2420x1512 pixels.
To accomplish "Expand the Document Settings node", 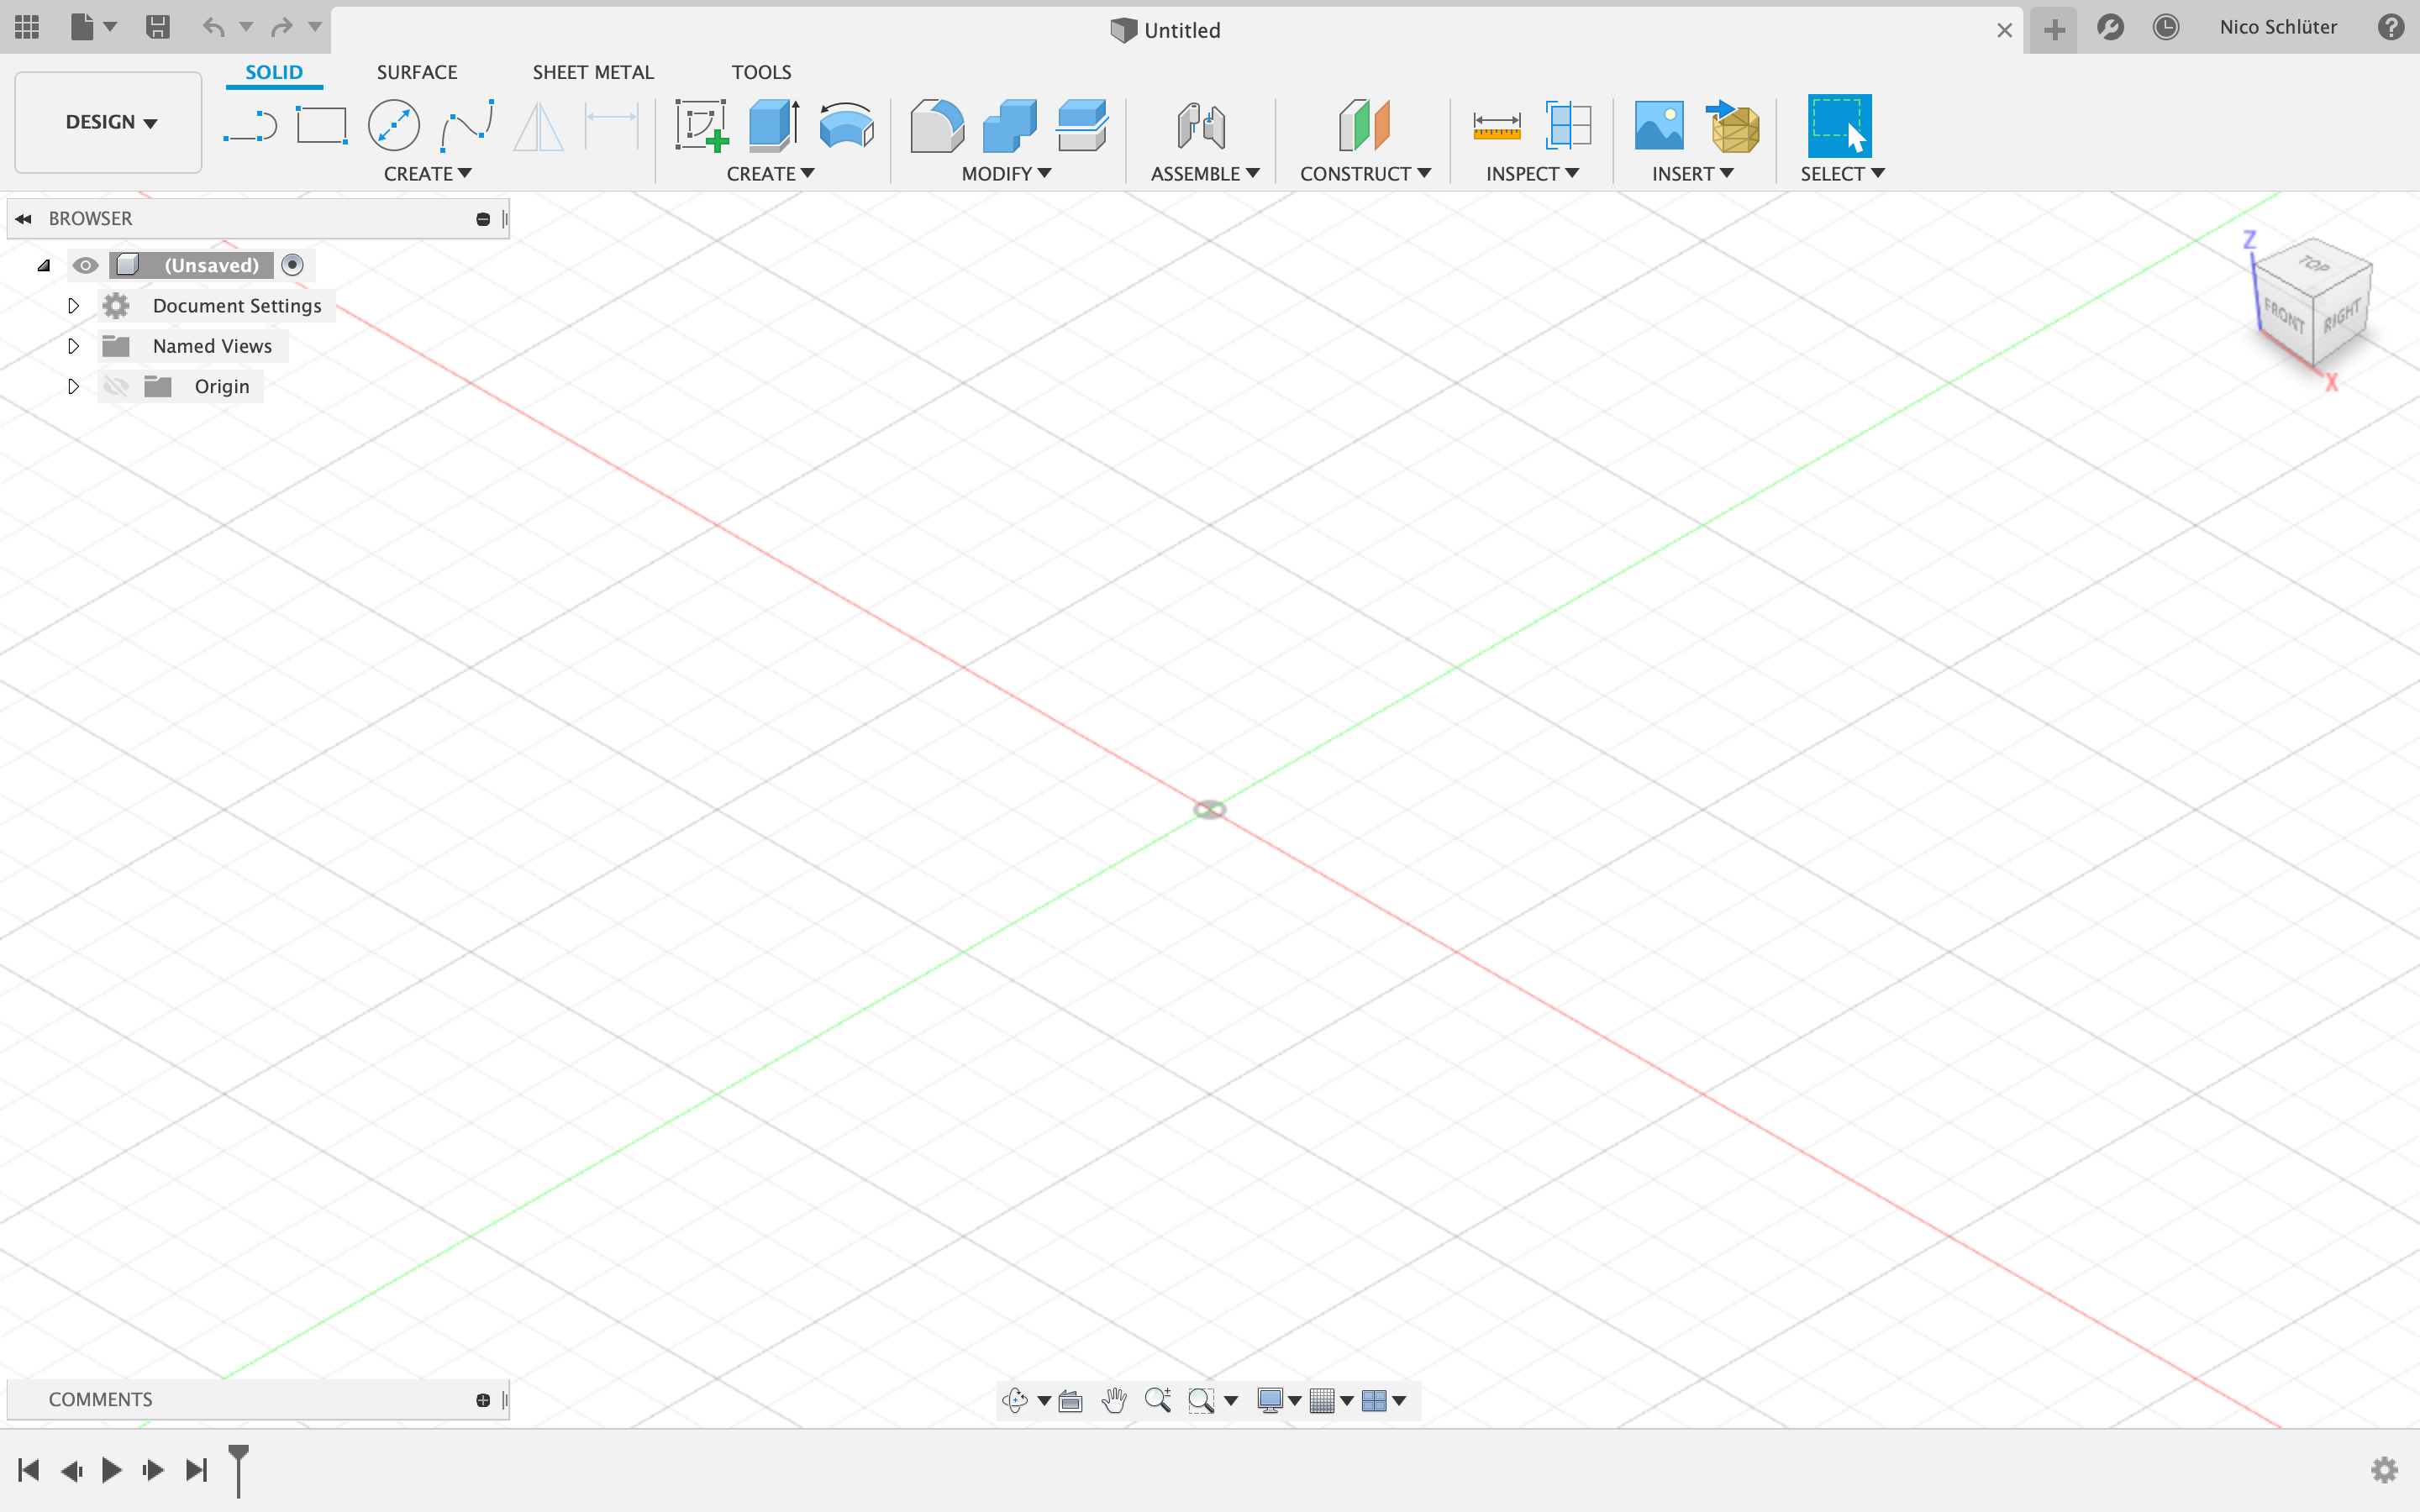I will coord(73,306).
